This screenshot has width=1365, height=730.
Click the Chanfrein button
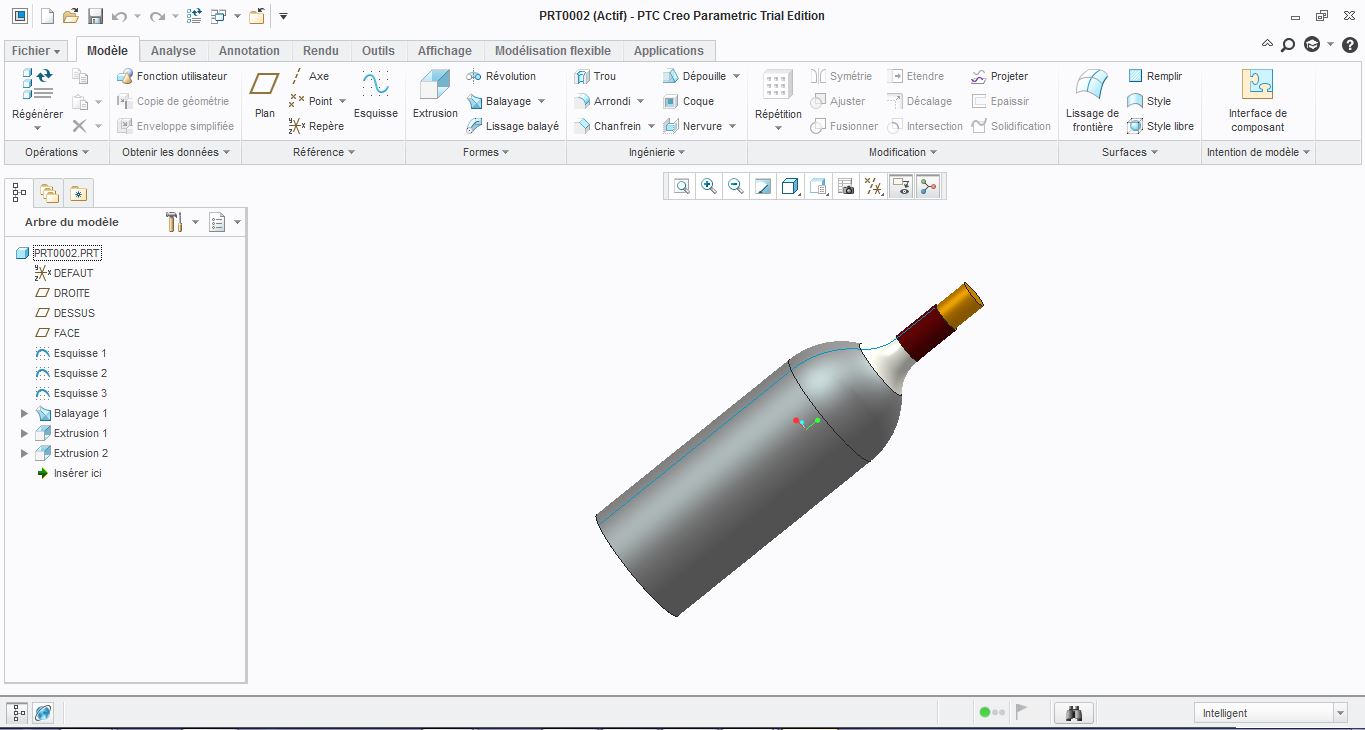615,126
